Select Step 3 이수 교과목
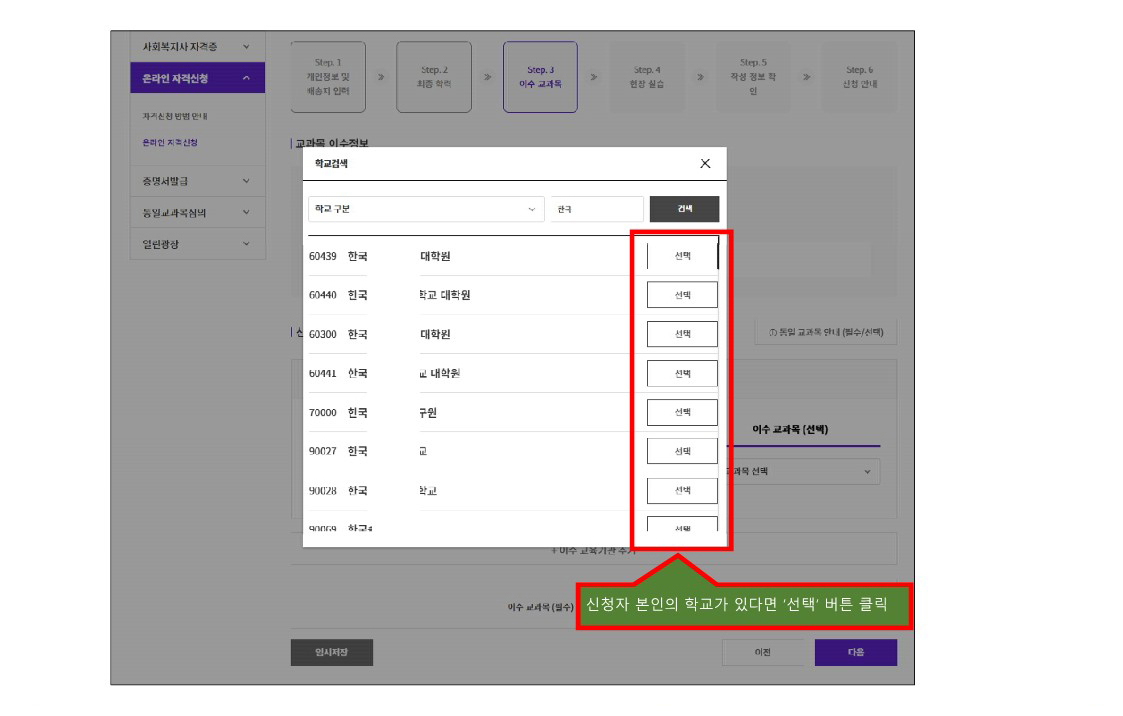The width and height of the screenshot is (1123, 716). pyautogui.click(x=540, y=77)
